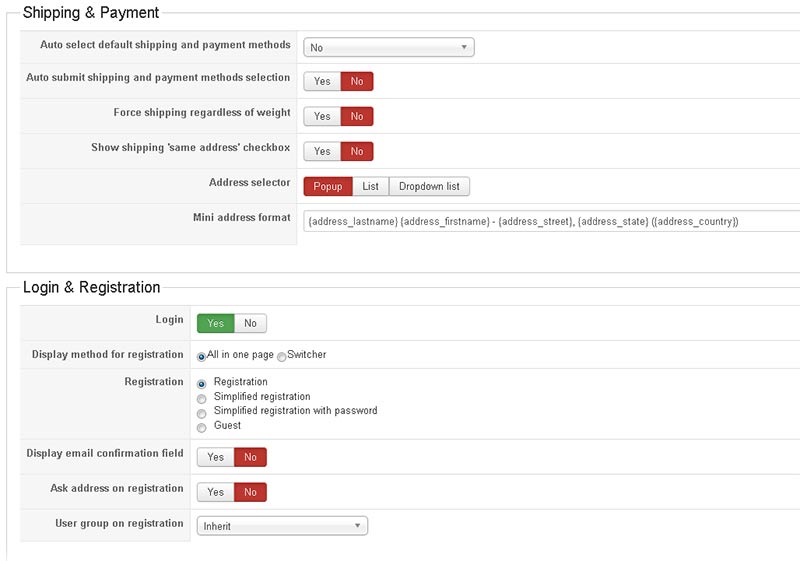Click No for force shipping regardless of weight
The width and height of the screenshot is (800, 561).
(357, 117)
